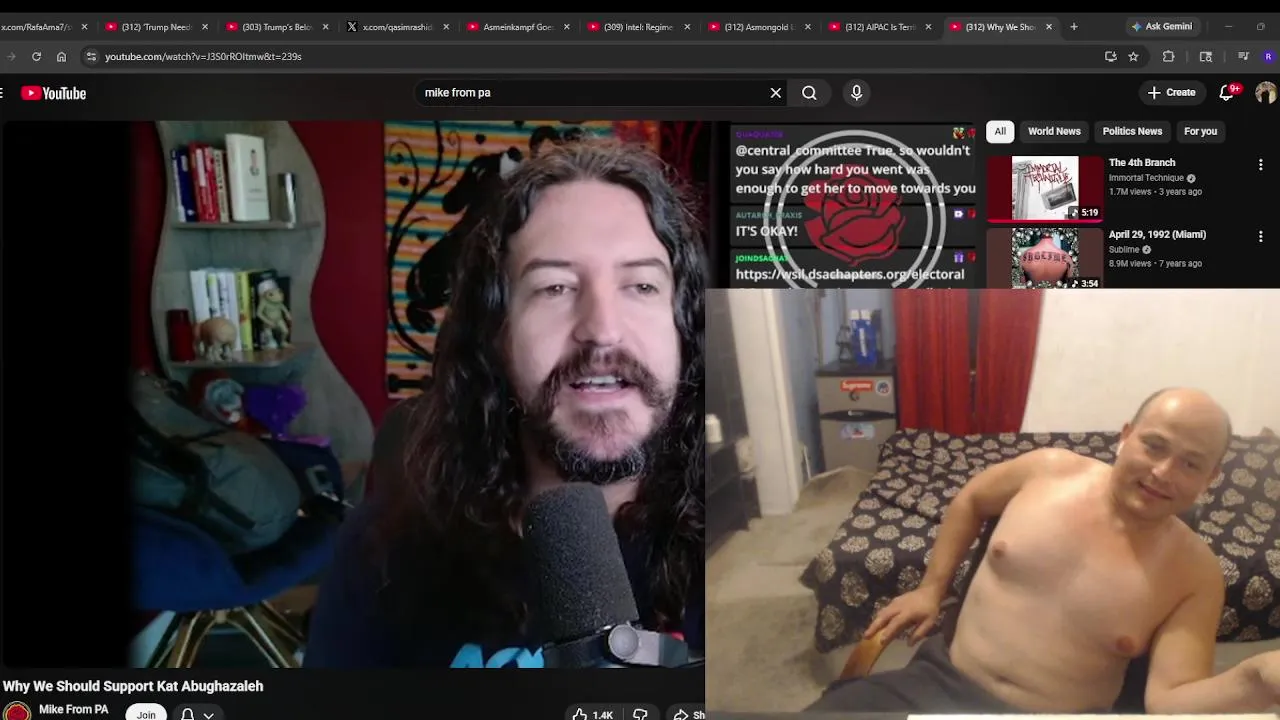This screenshot has width=1280, height=720.
Task: Click the 1.4K like count
Action: pos(602,715)
